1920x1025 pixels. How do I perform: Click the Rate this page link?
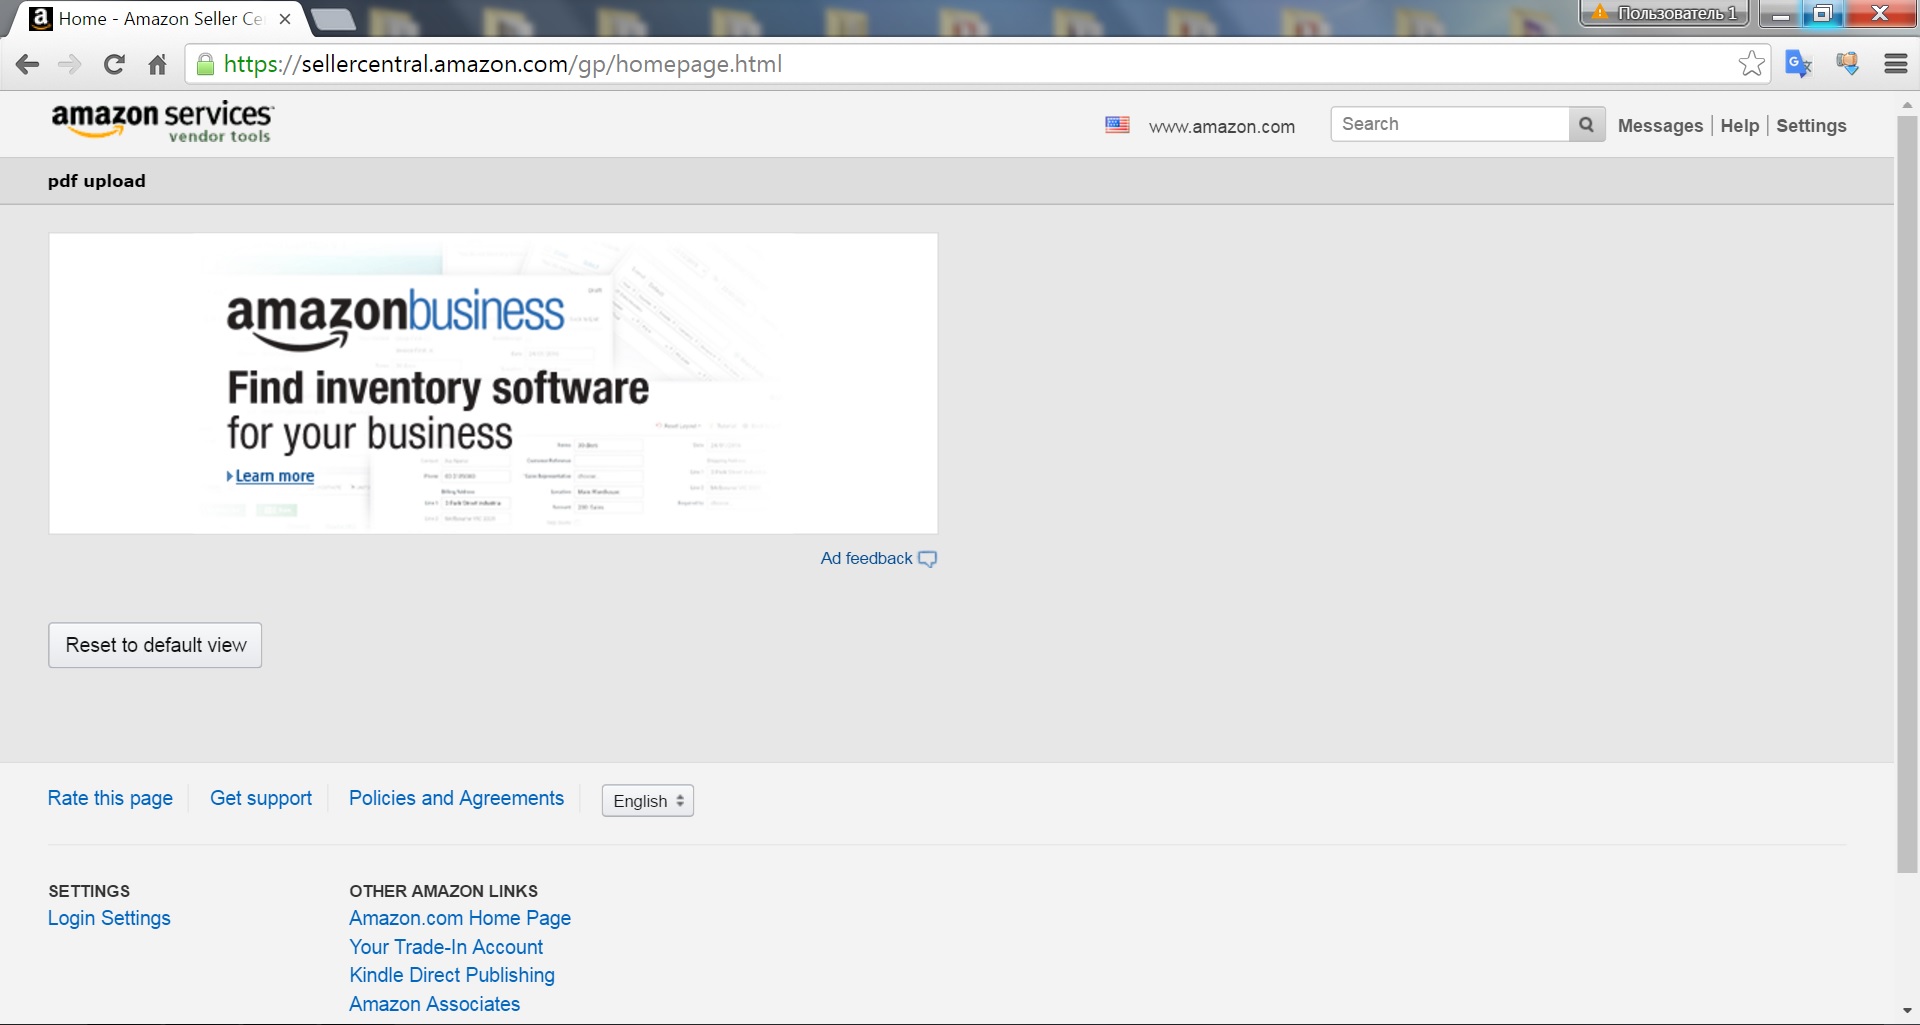110,798
